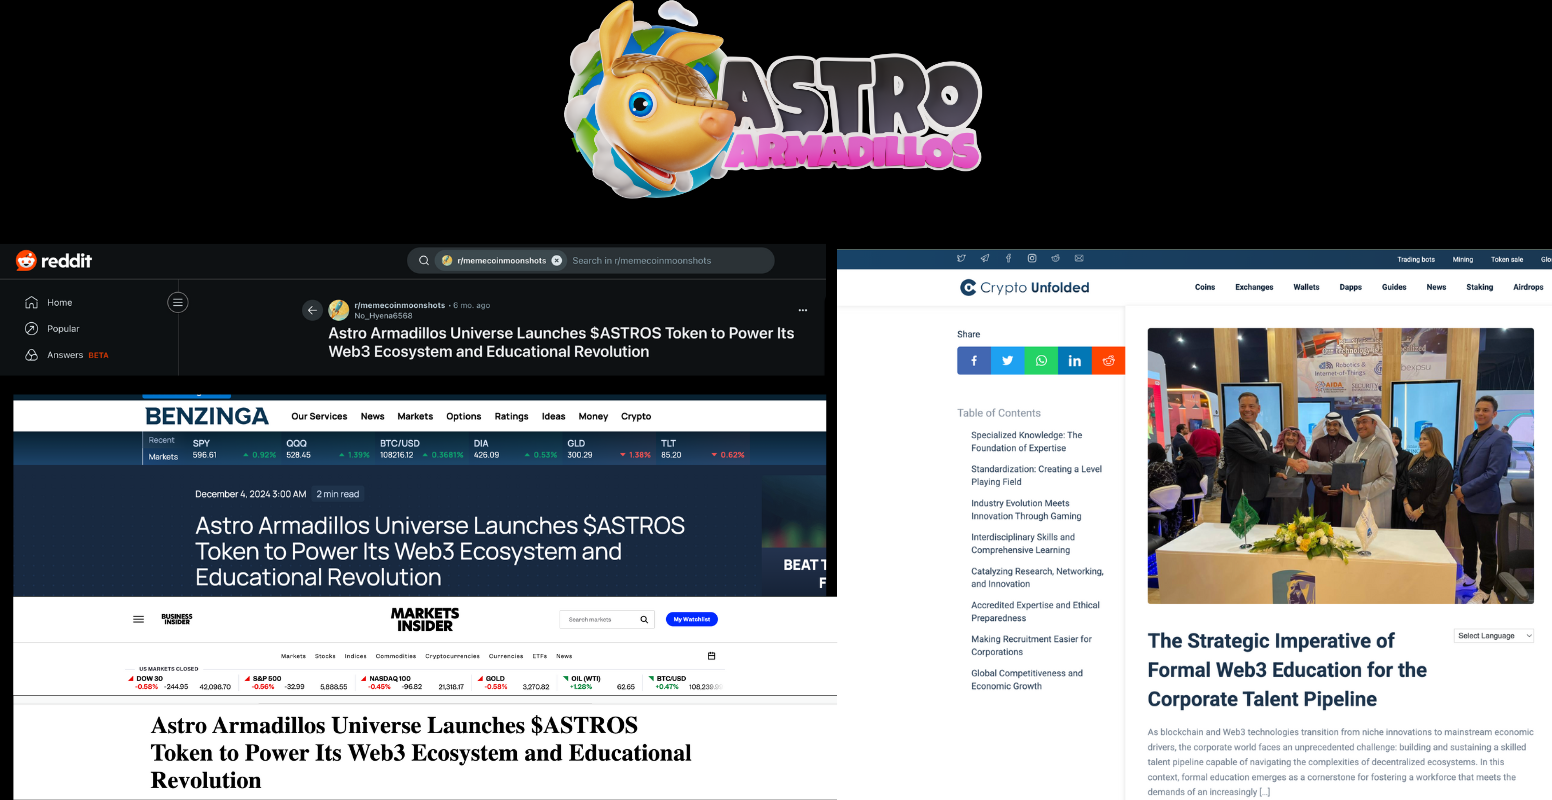This screenshot has width=1552, height=800.
Task: Click Instagram icon in Crypto Unfolded top bar
Action: pos(1032,258)
